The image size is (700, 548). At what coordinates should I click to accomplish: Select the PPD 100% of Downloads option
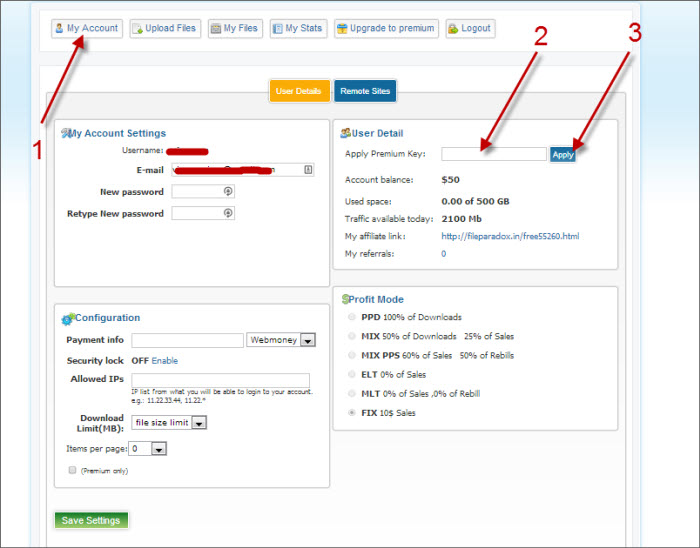351,317
